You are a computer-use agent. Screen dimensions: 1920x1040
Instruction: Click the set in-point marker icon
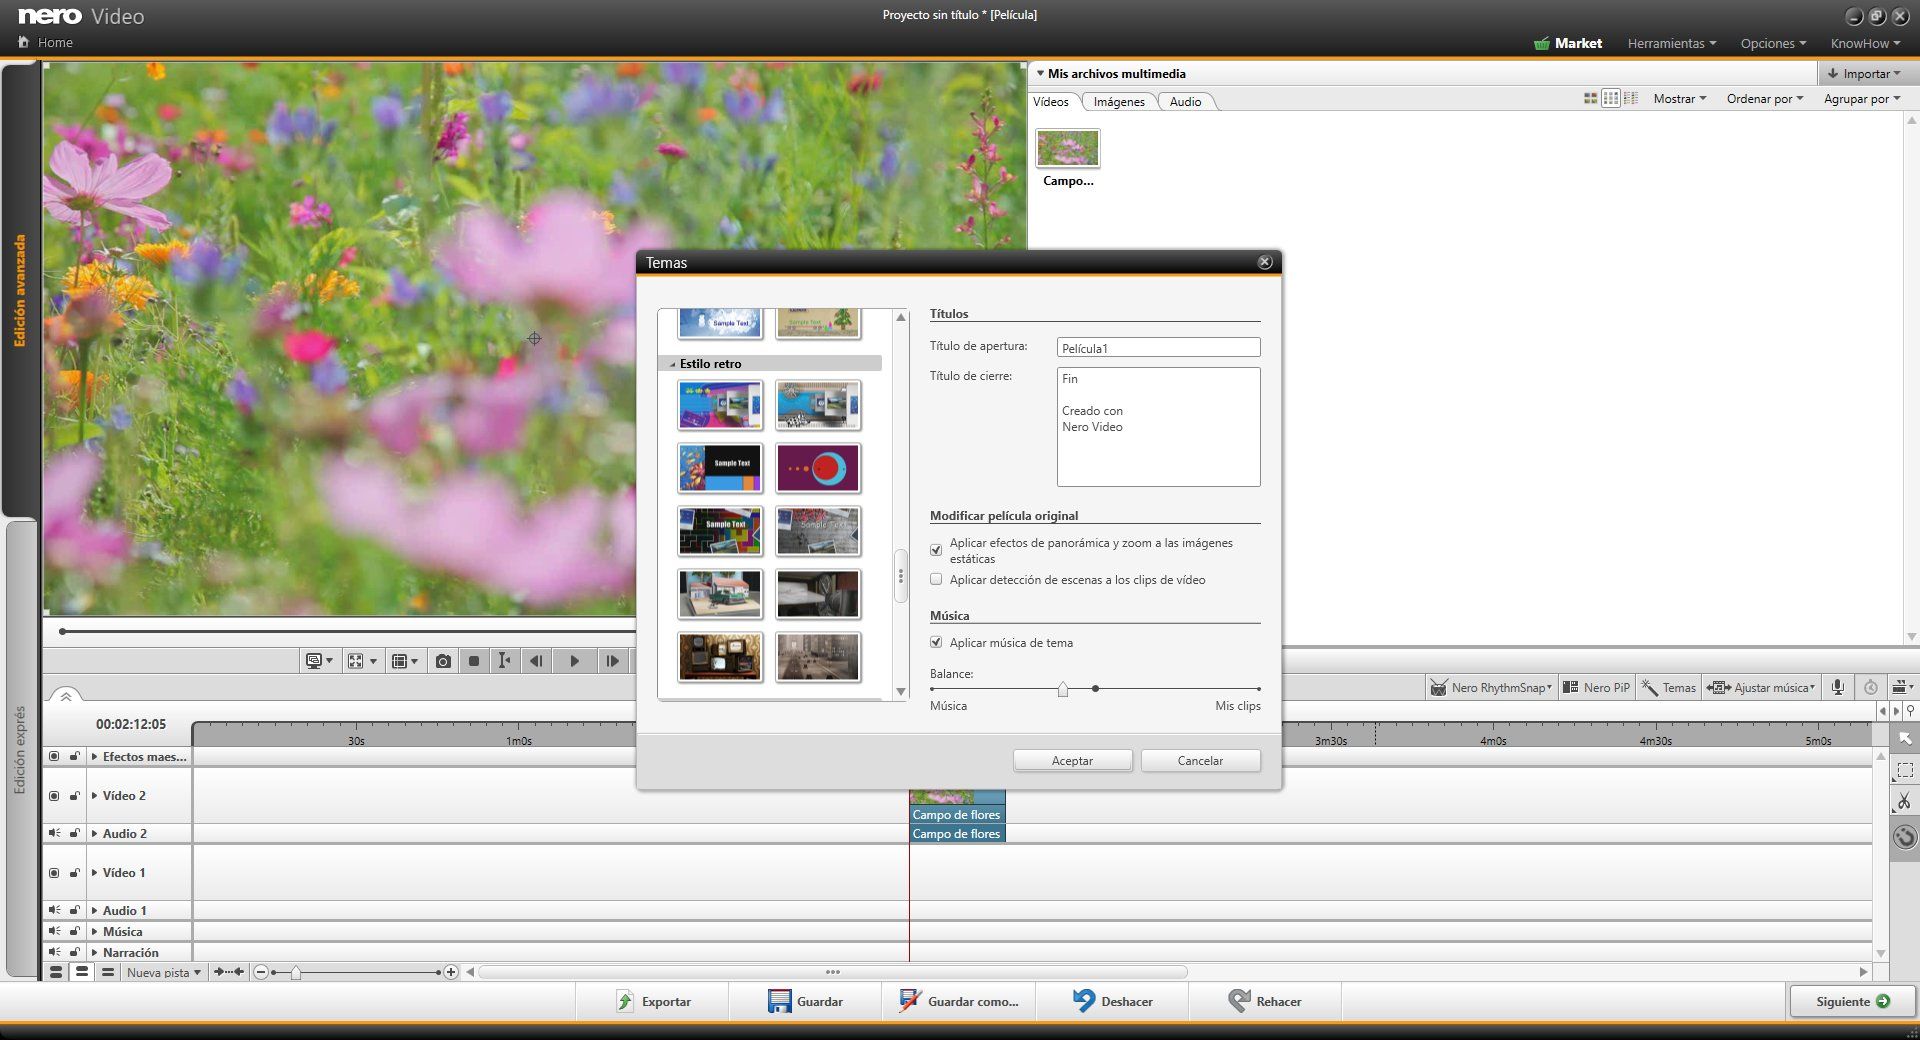(x=505, y=661)
